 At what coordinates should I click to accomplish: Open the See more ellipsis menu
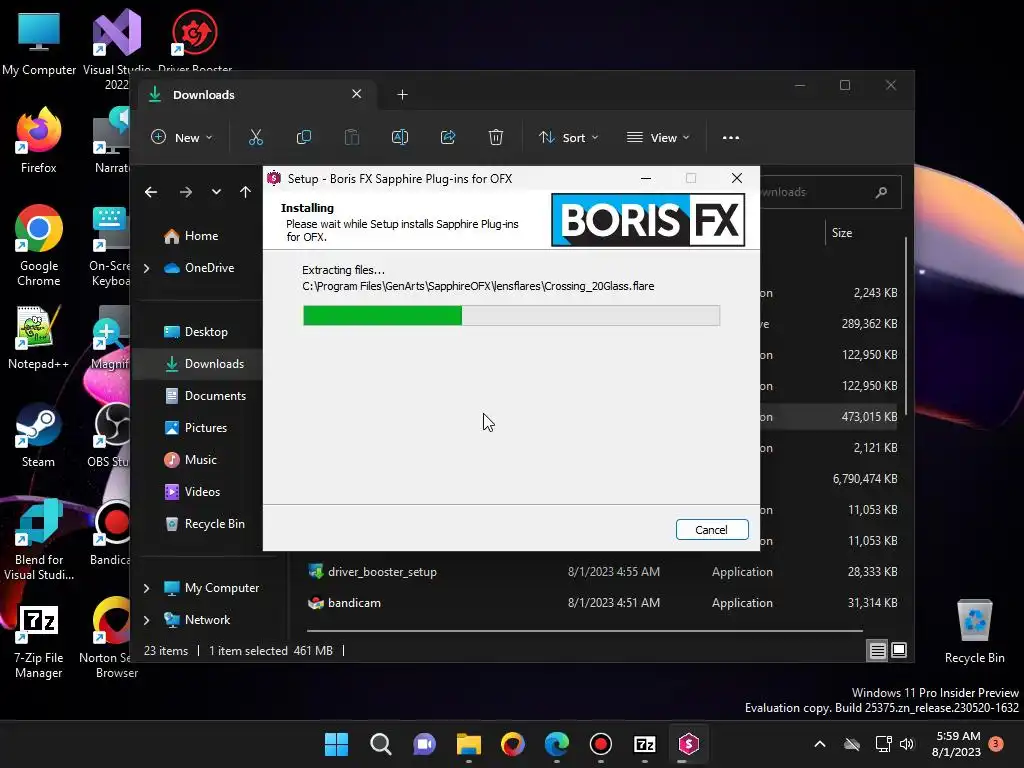731,137
